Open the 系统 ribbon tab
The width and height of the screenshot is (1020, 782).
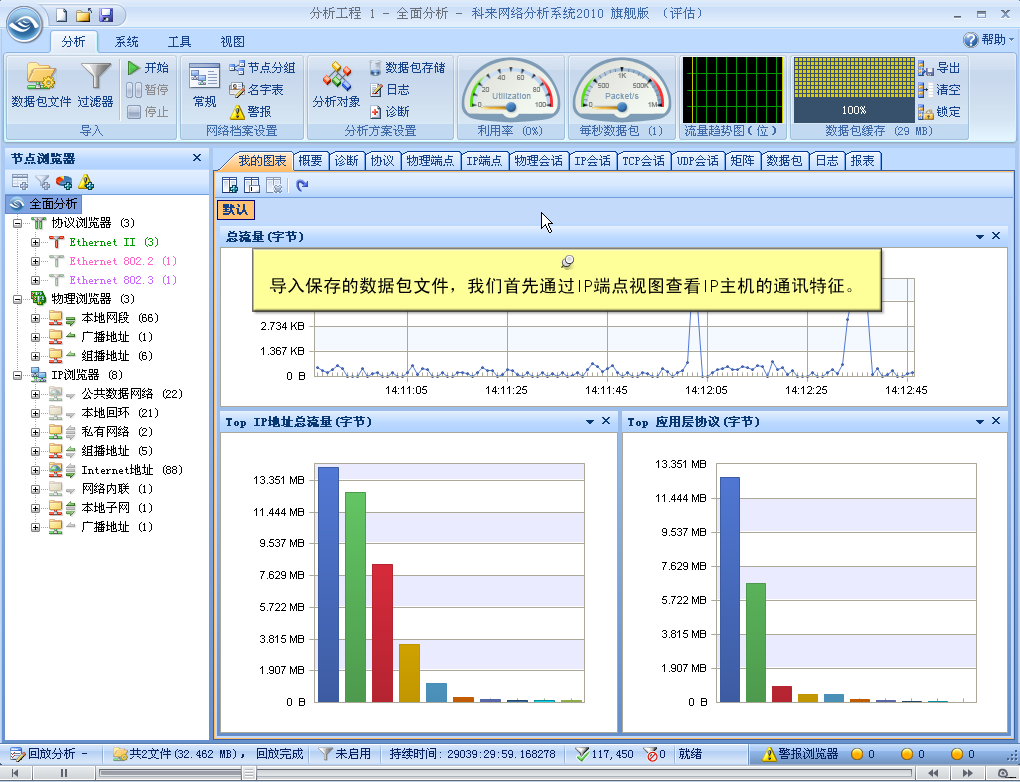(x=127, y=41)
